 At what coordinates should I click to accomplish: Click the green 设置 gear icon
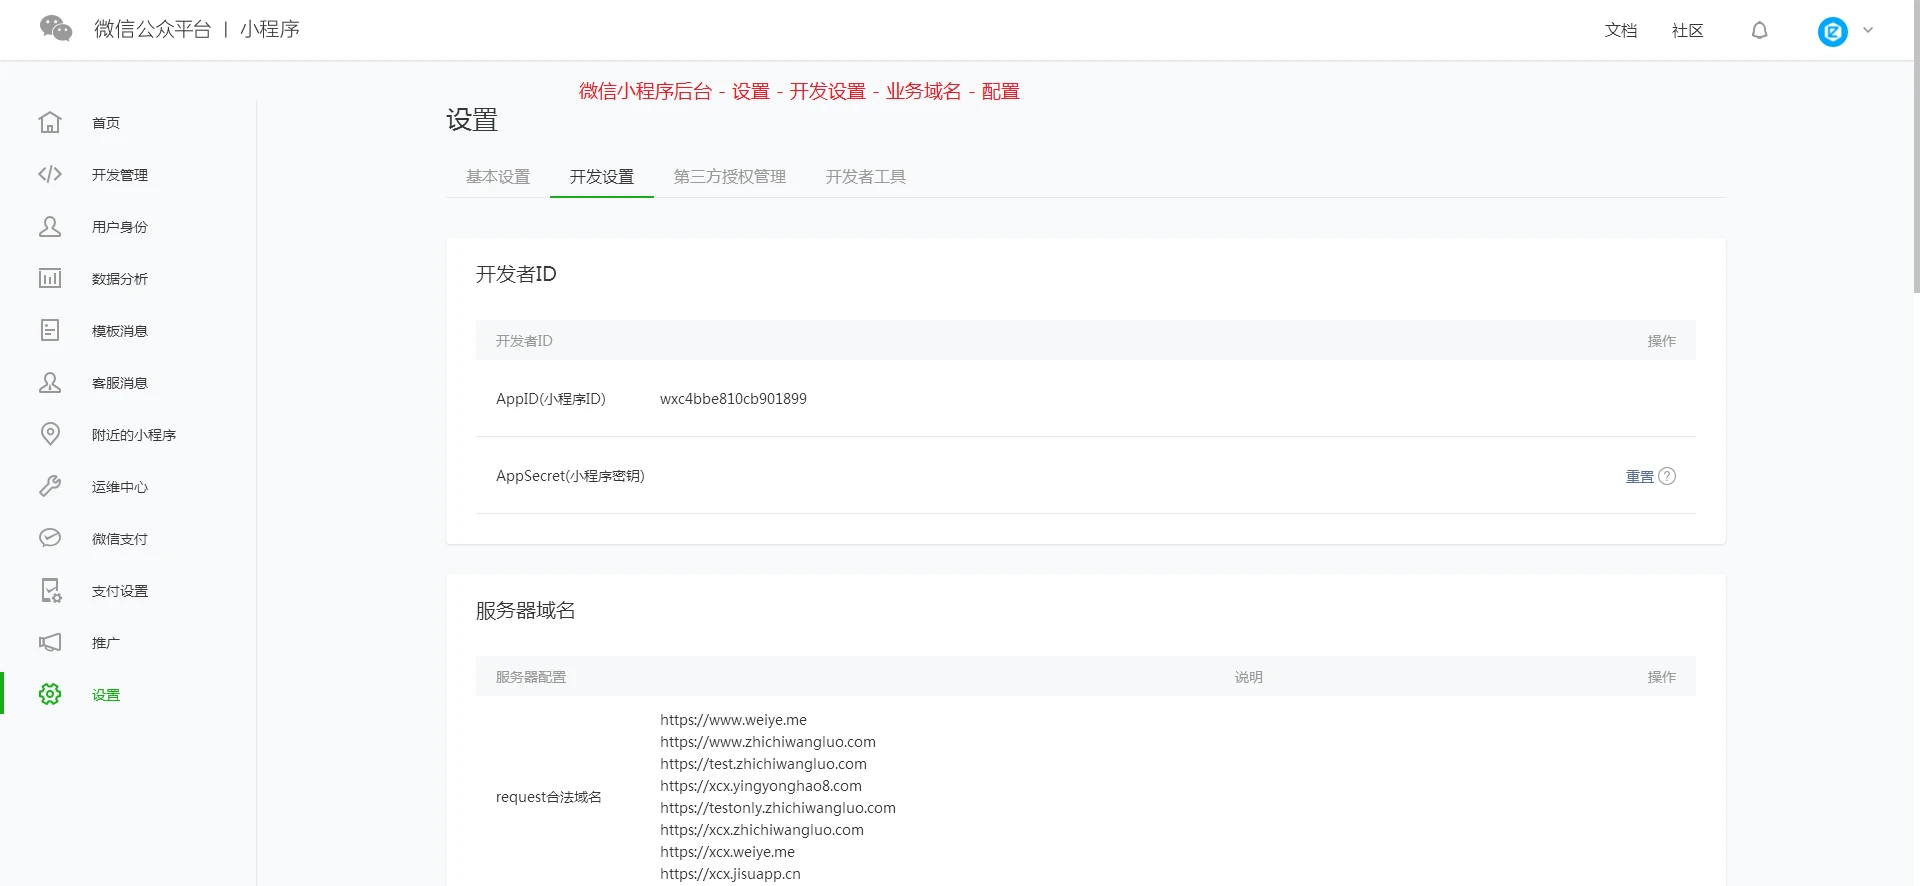click(50, 694)
